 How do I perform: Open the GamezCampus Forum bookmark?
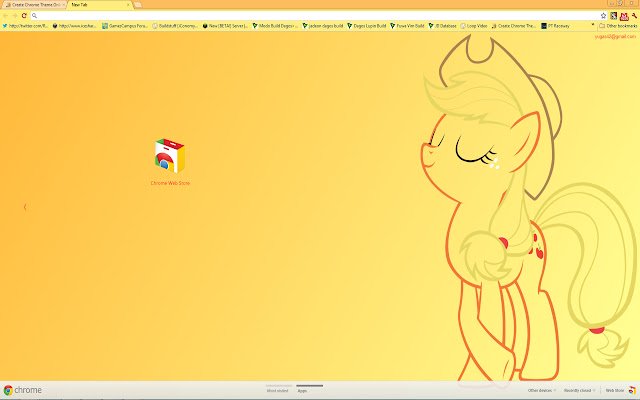pos(124,26)
